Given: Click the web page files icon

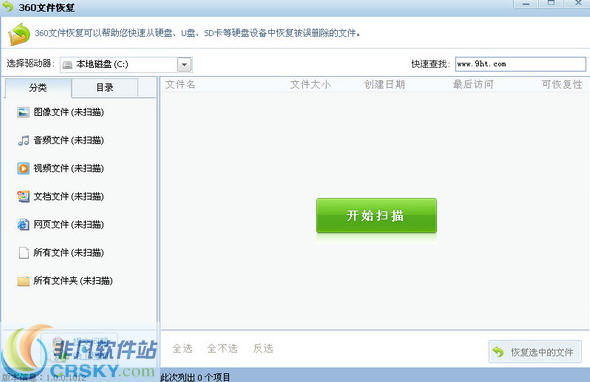Looking at the screenshot, I should pos(23,225).
